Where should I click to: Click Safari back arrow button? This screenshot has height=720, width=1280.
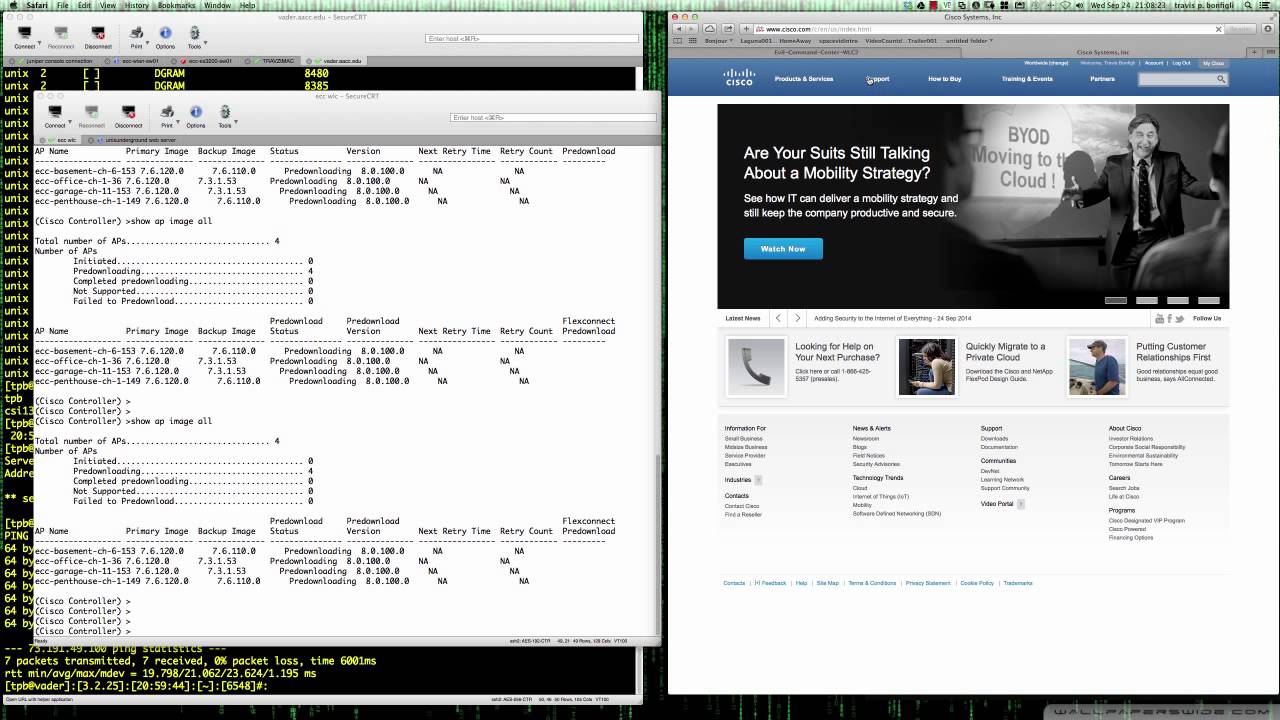click(x=680, y=29)
